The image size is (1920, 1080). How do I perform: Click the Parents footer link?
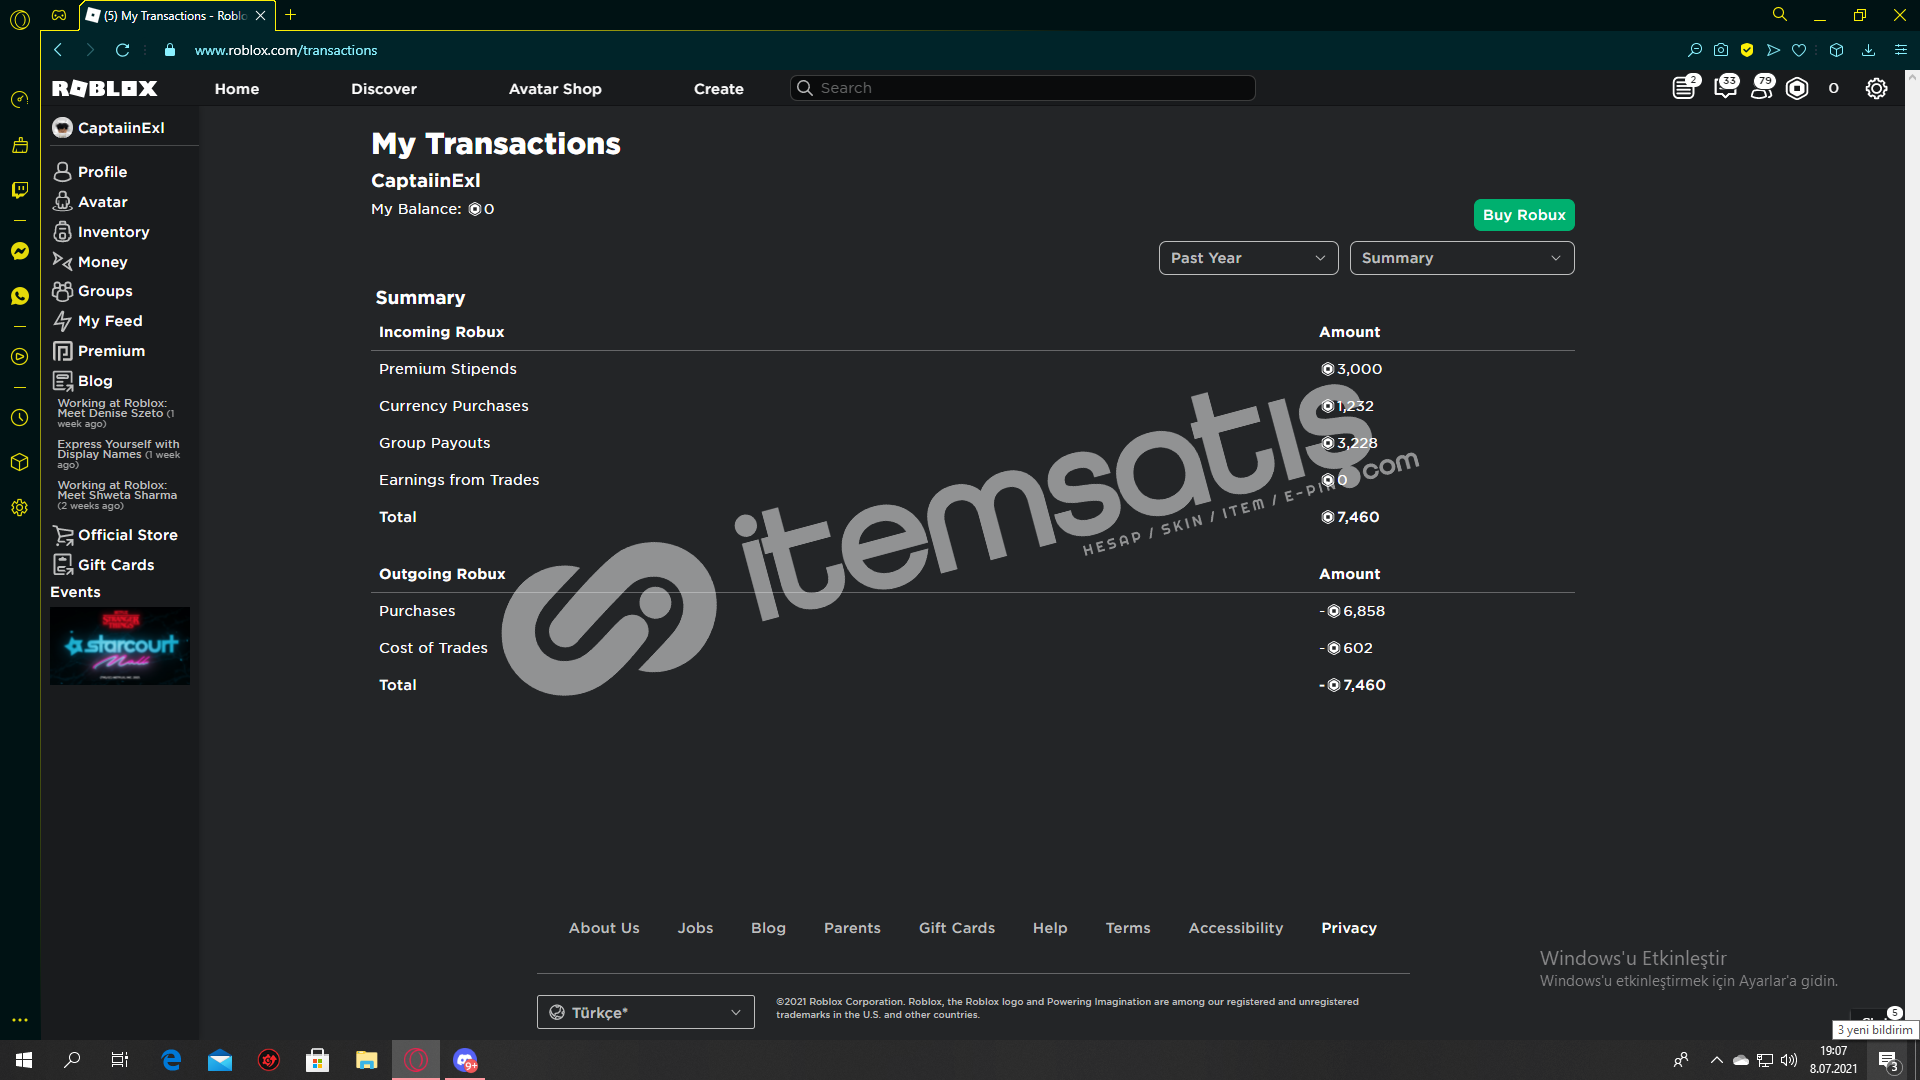(852, 928)
